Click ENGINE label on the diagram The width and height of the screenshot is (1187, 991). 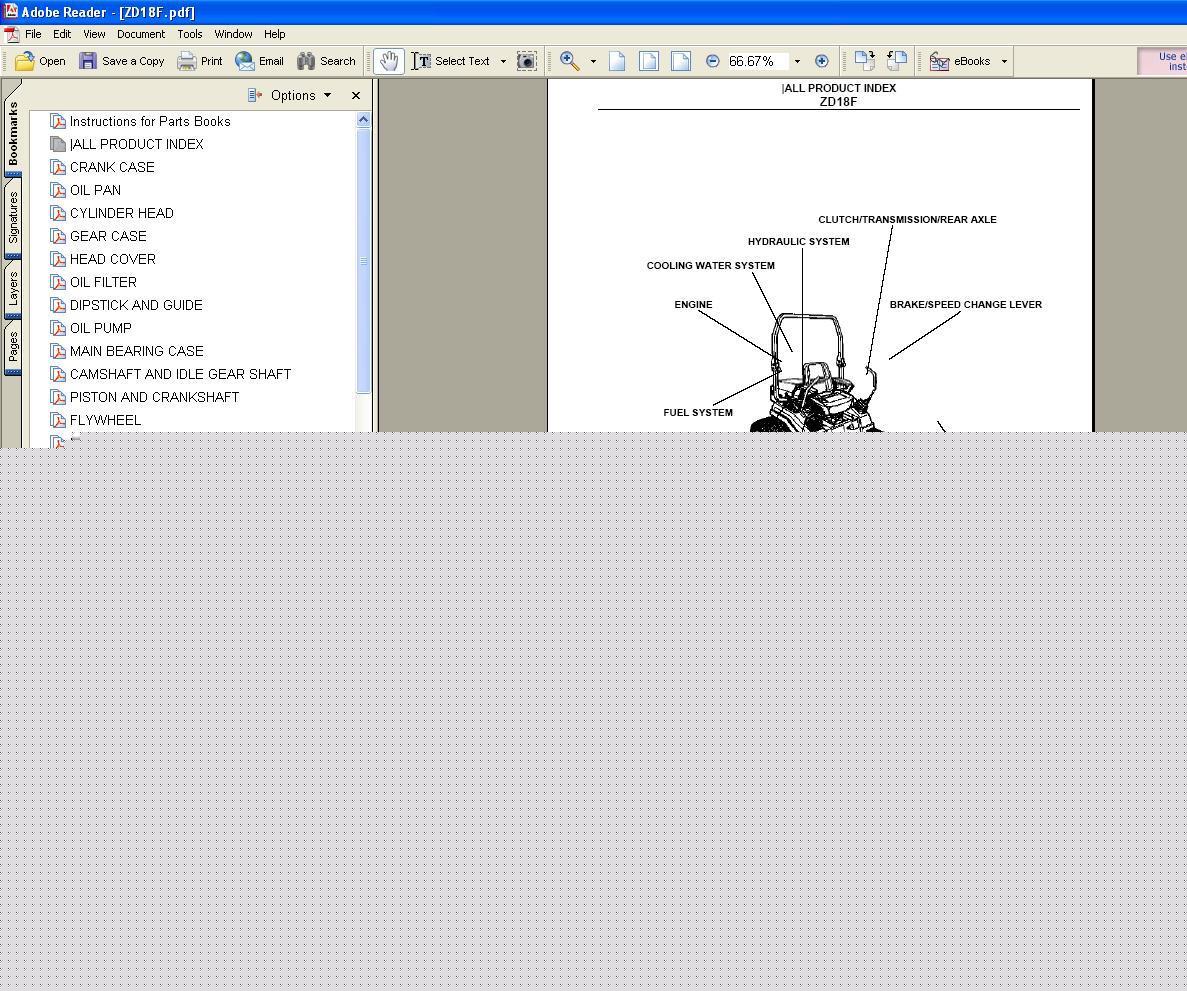point(693,304)
